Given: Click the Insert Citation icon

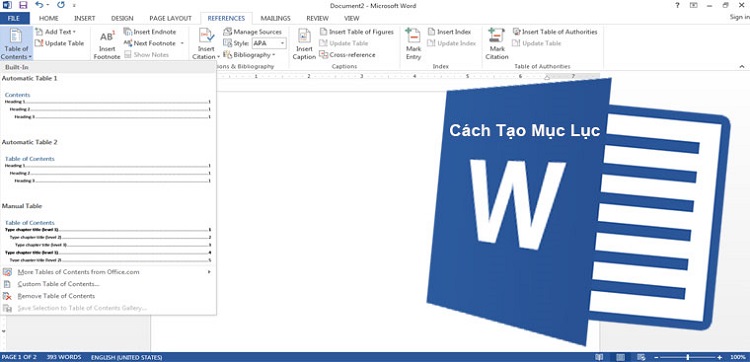Looking at the screenshot, I should pyautogui.click(x=206, y=36).
